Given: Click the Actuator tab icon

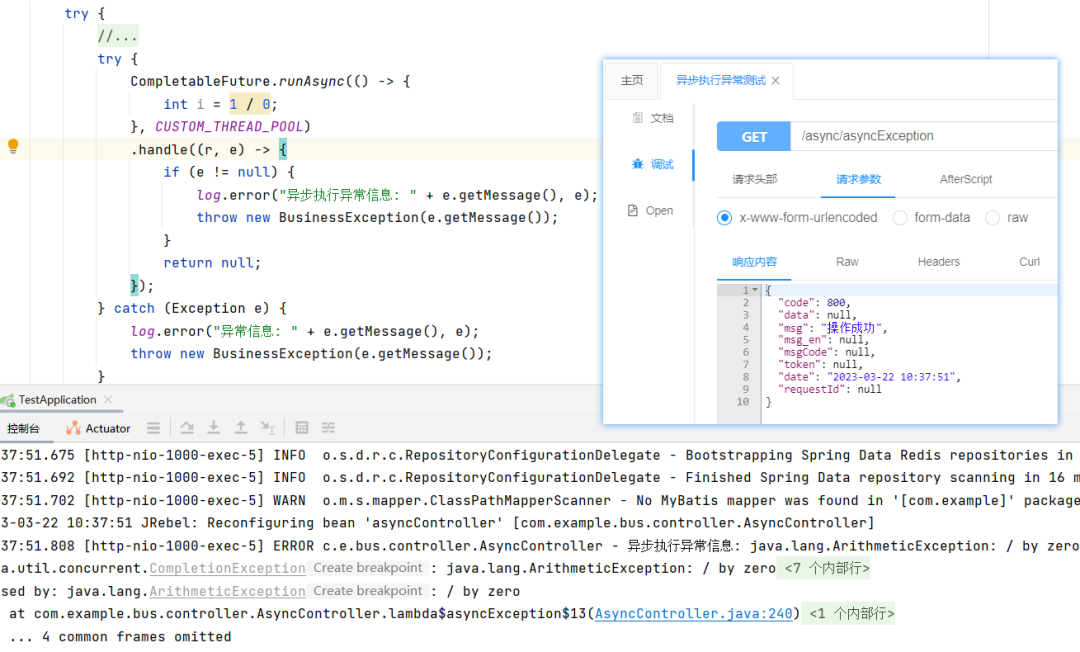Looking at the screenshot, I should point(73,428).
